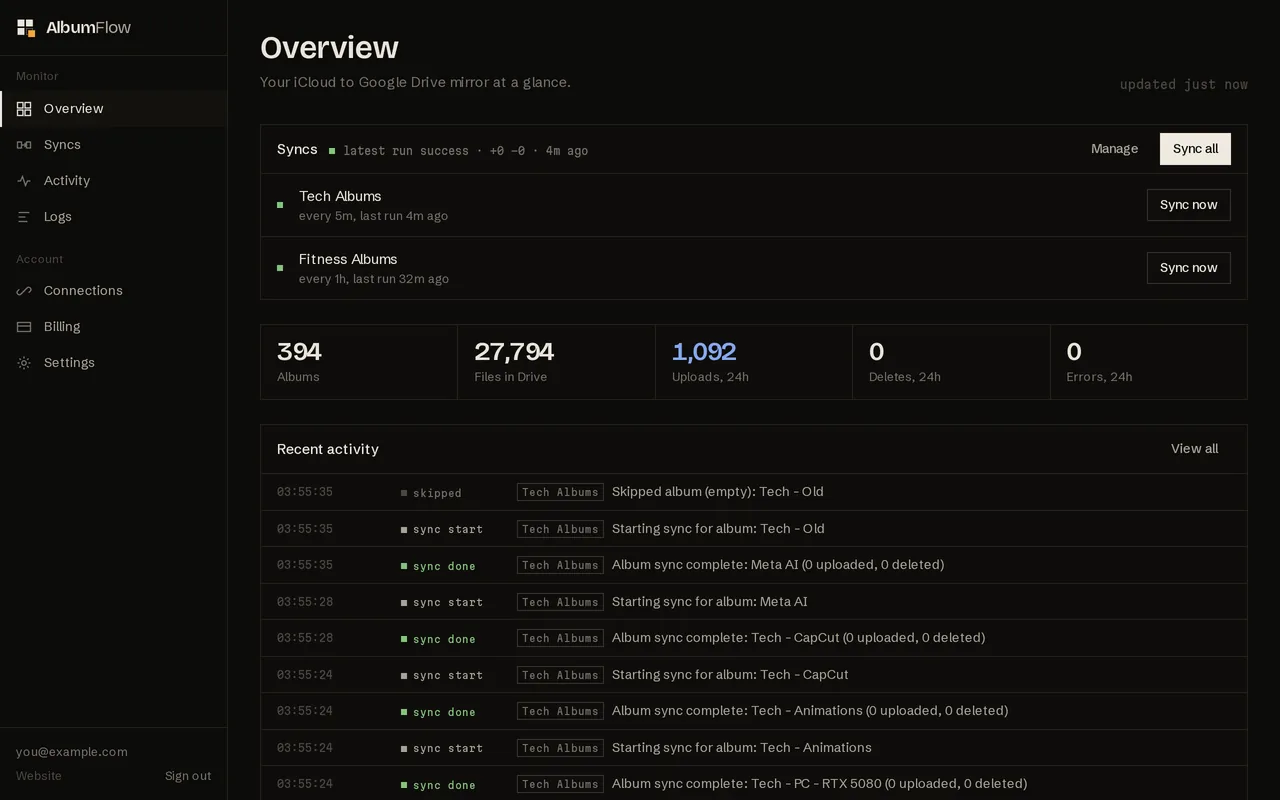Click 'Starting sync for album: Tech - Old'

pos(718,529)
